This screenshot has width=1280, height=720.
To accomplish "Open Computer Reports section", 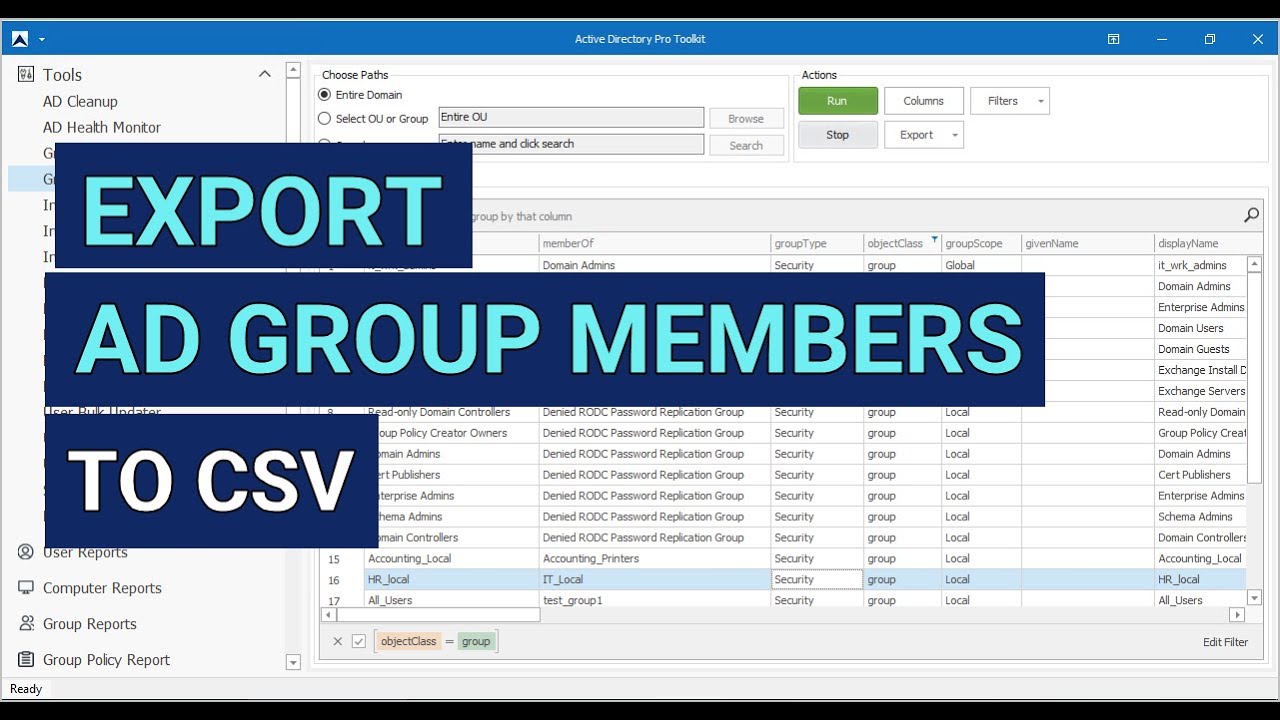I will [x=102, y=588].
